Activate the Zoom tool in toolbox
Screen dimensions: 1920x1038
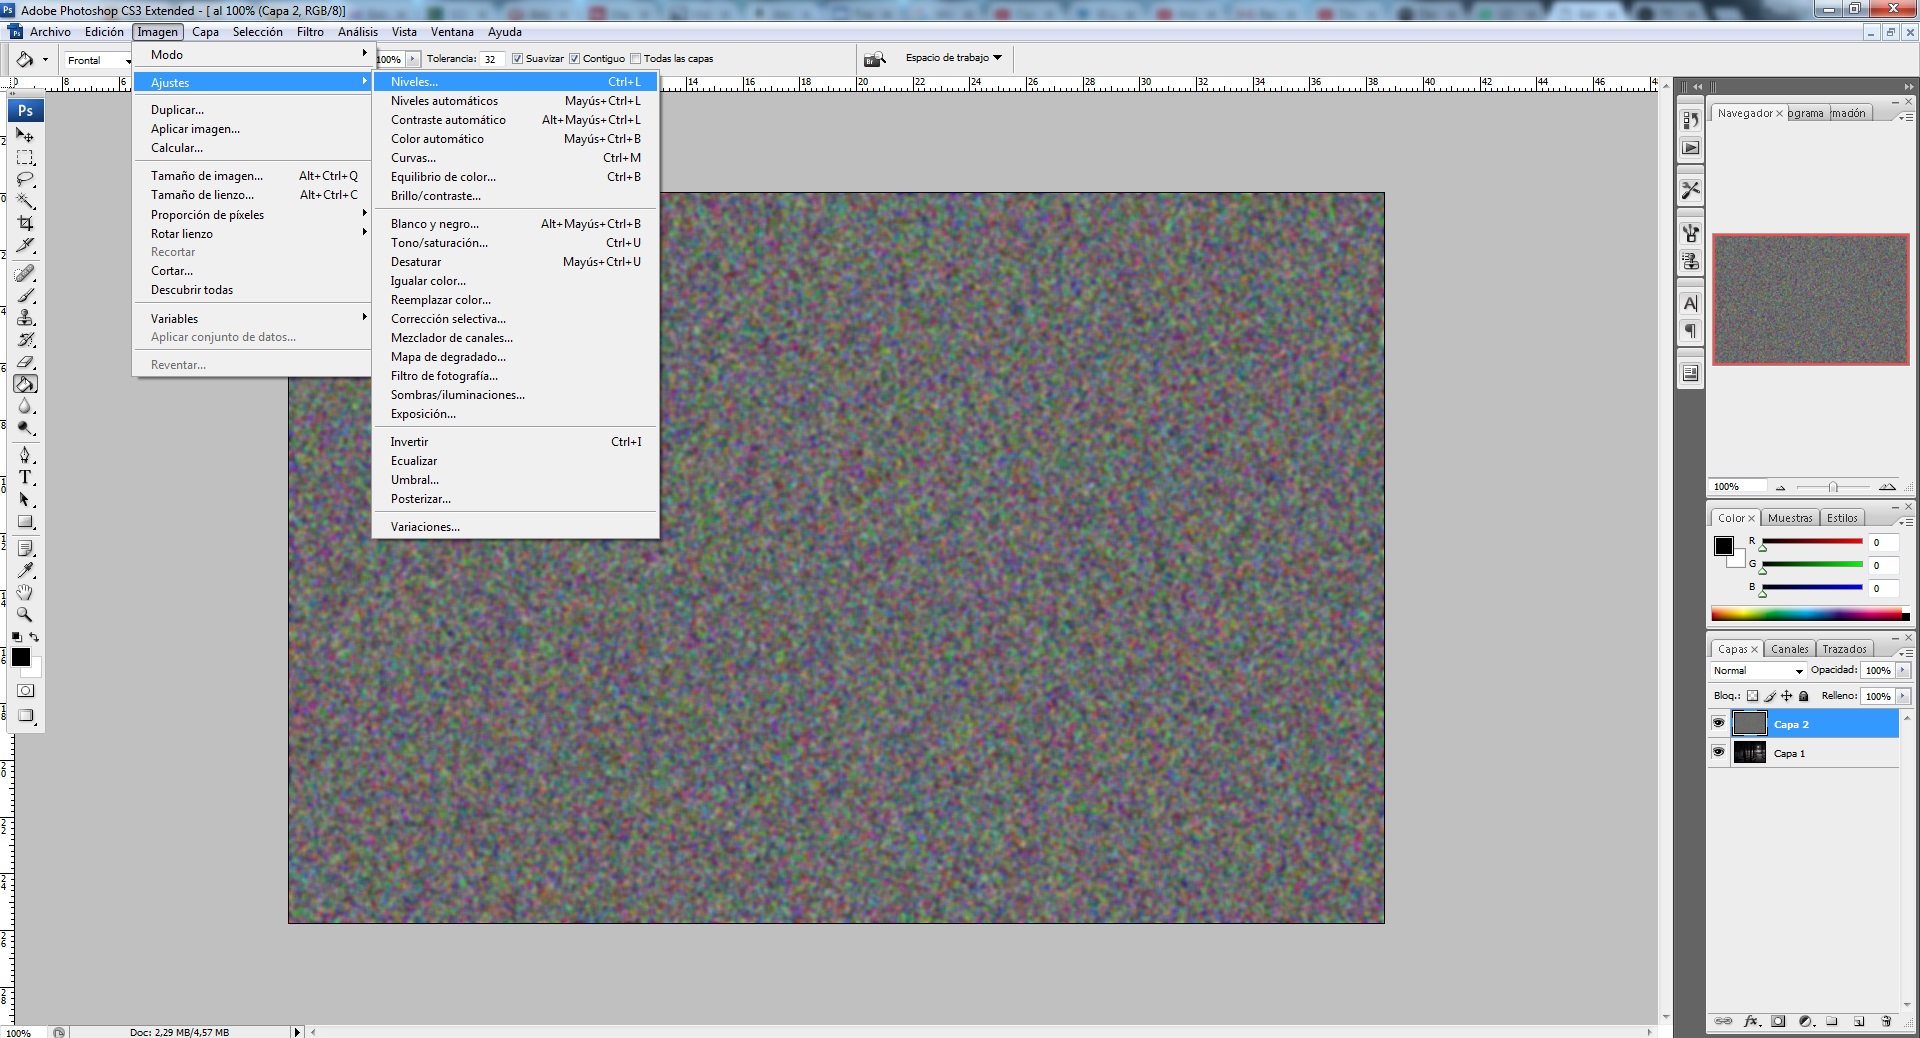[26, 615]
